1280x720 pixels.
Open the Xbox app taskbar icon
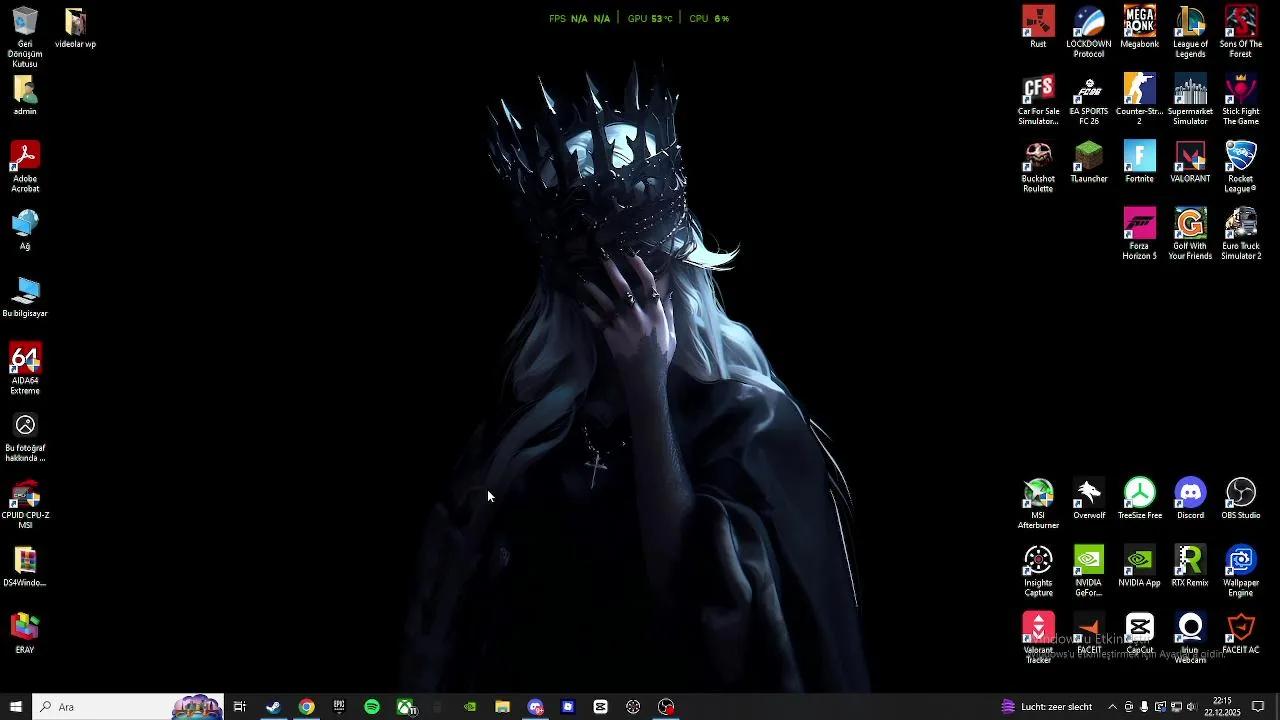(405, 707)
